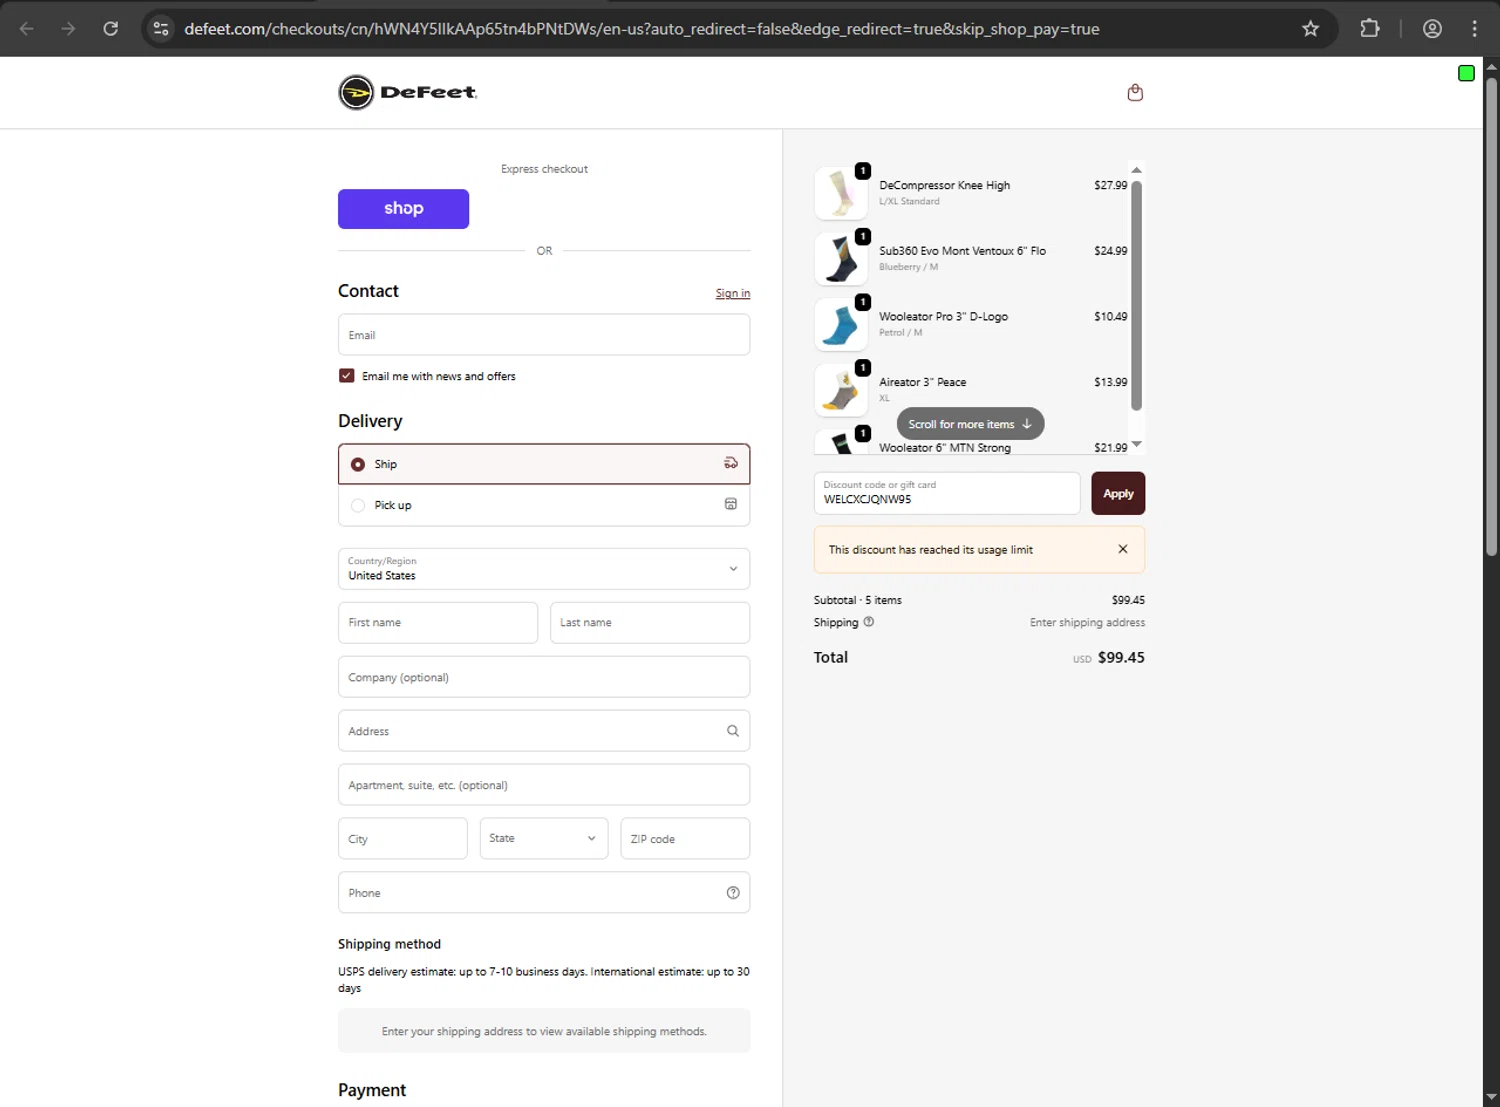Click the Phone field
Screen dimensions: 1500x1107
coord(544,893)
